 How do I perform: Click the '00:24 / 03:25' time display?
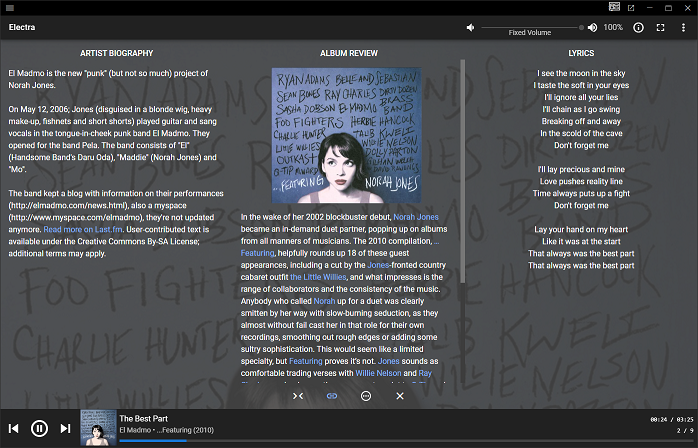(x=672, y=419)
